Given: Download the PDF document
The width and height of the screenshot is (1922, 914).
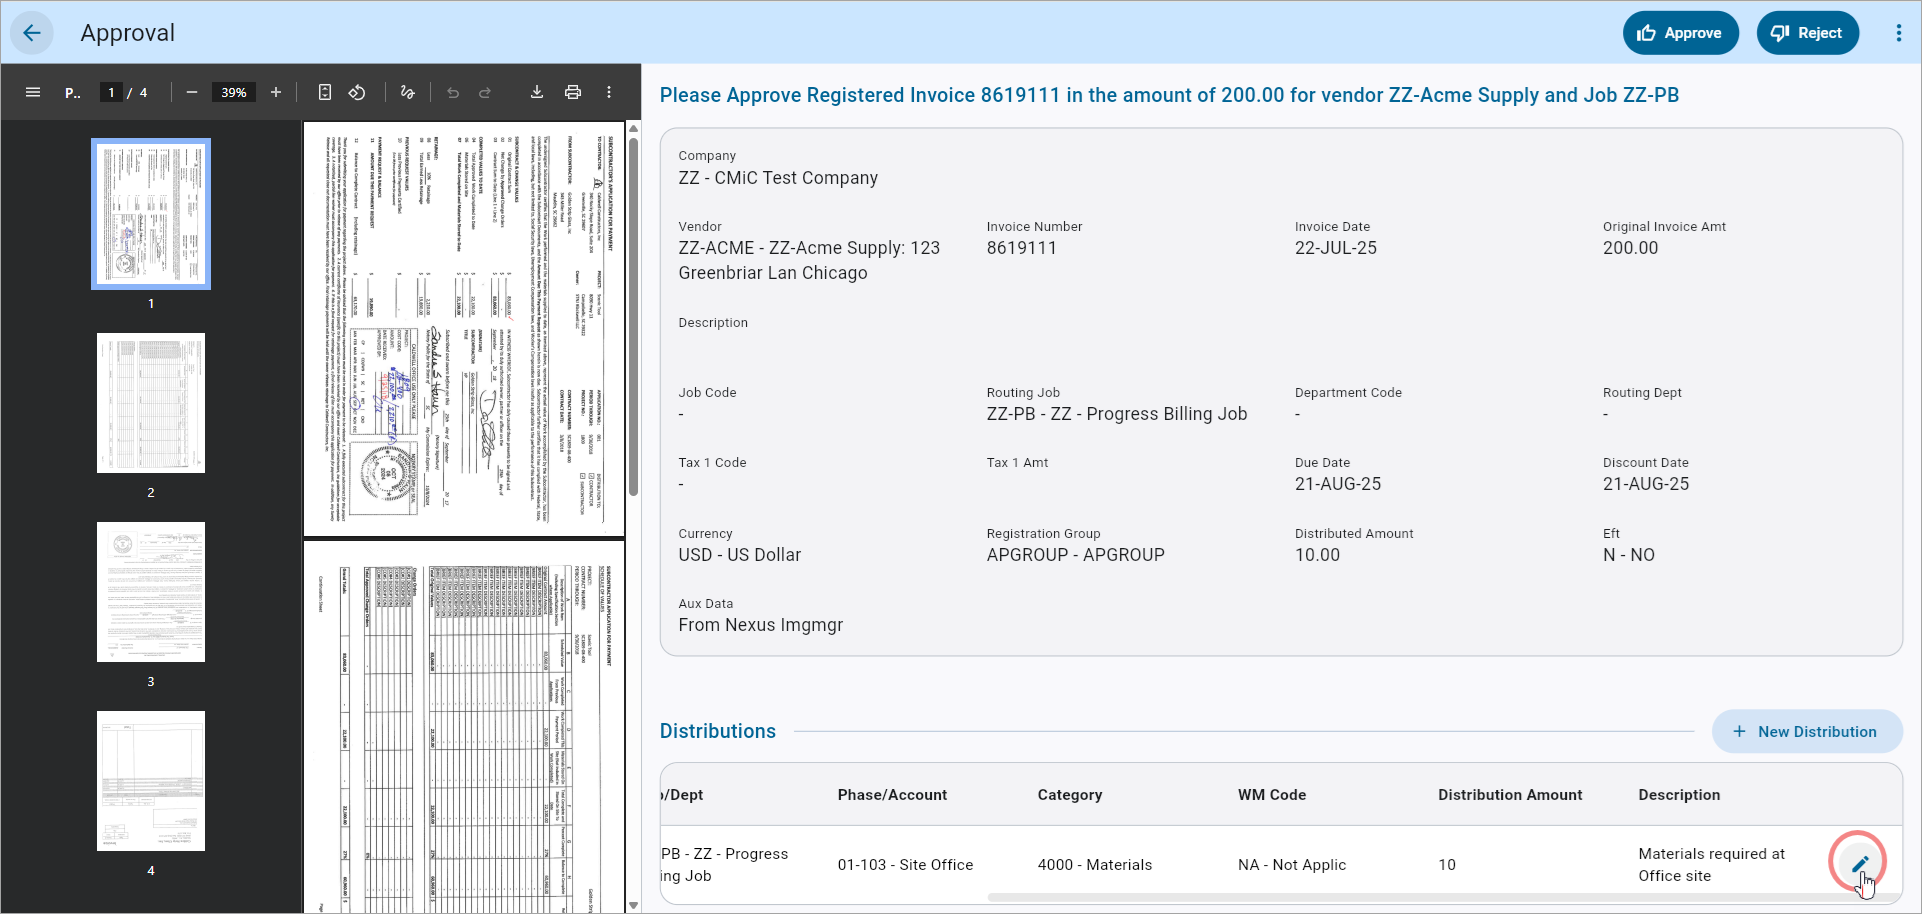Looking at the screenshot, I should [x=537, y=92].
